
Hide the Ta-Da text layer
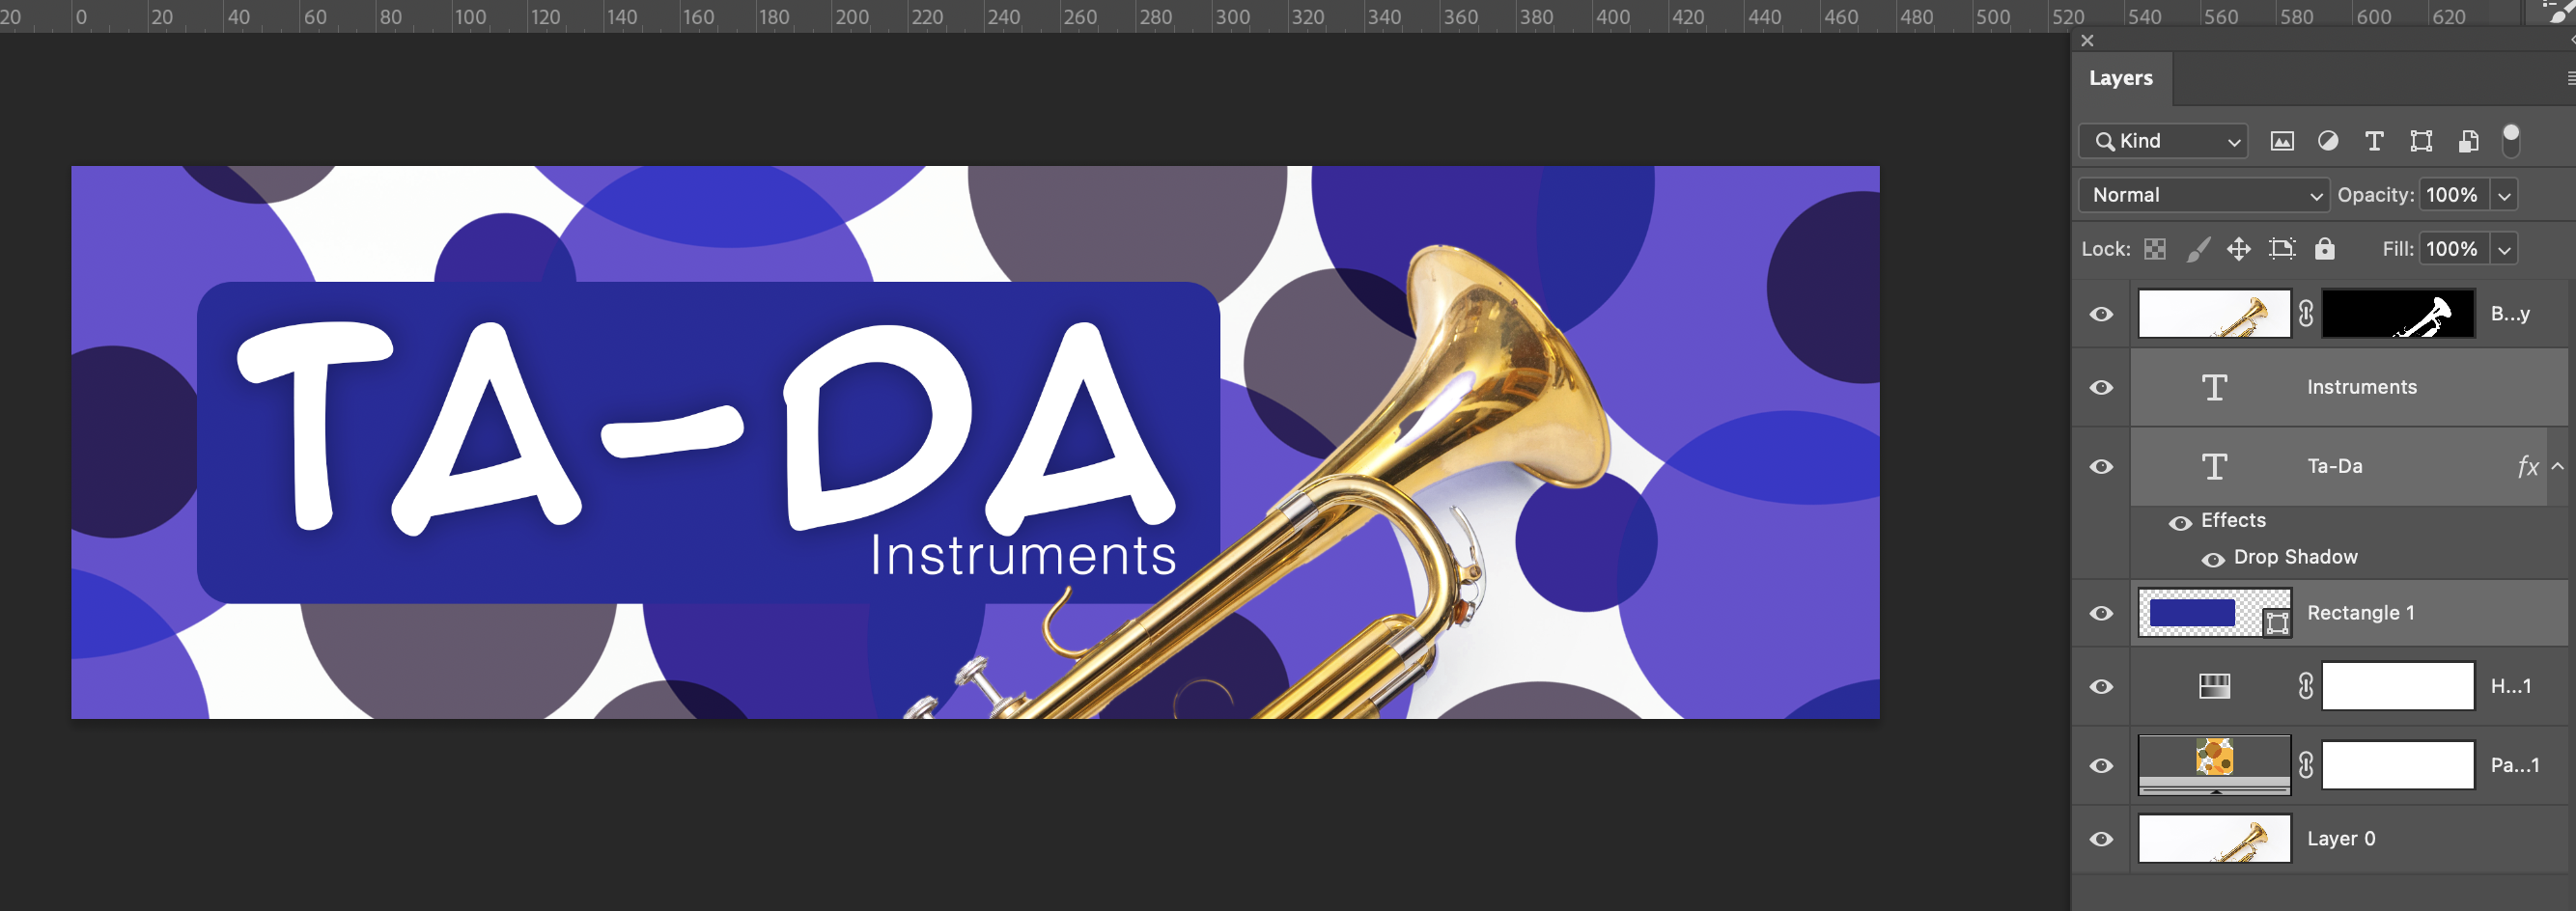point(2102,466)
